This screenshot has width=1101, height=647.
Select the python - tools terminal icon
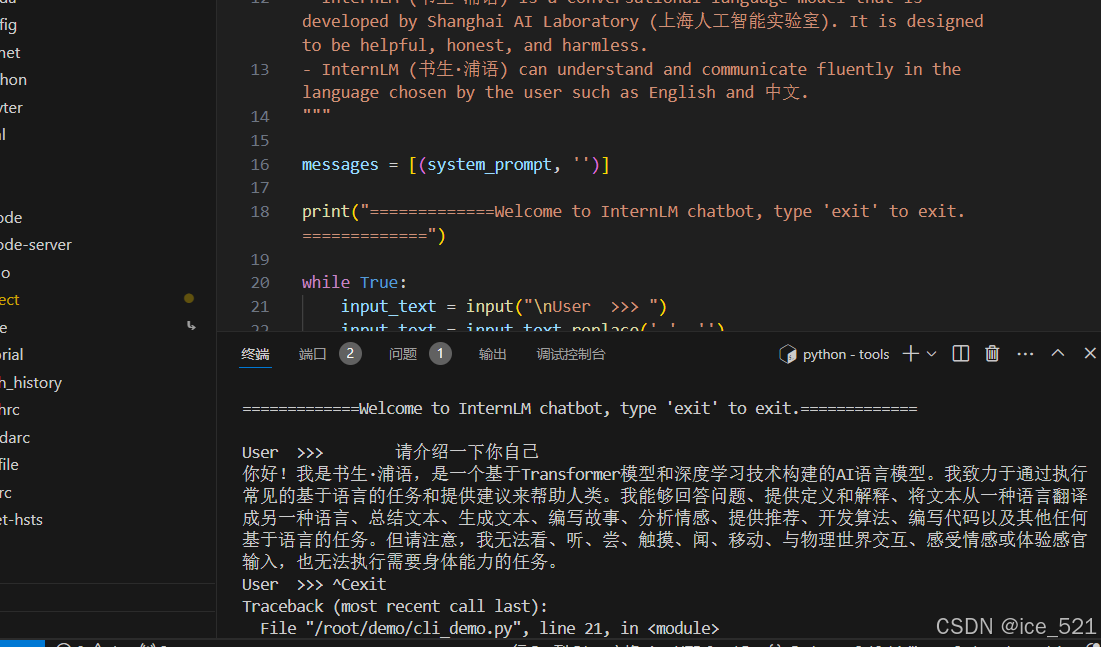tap(787, 354)
